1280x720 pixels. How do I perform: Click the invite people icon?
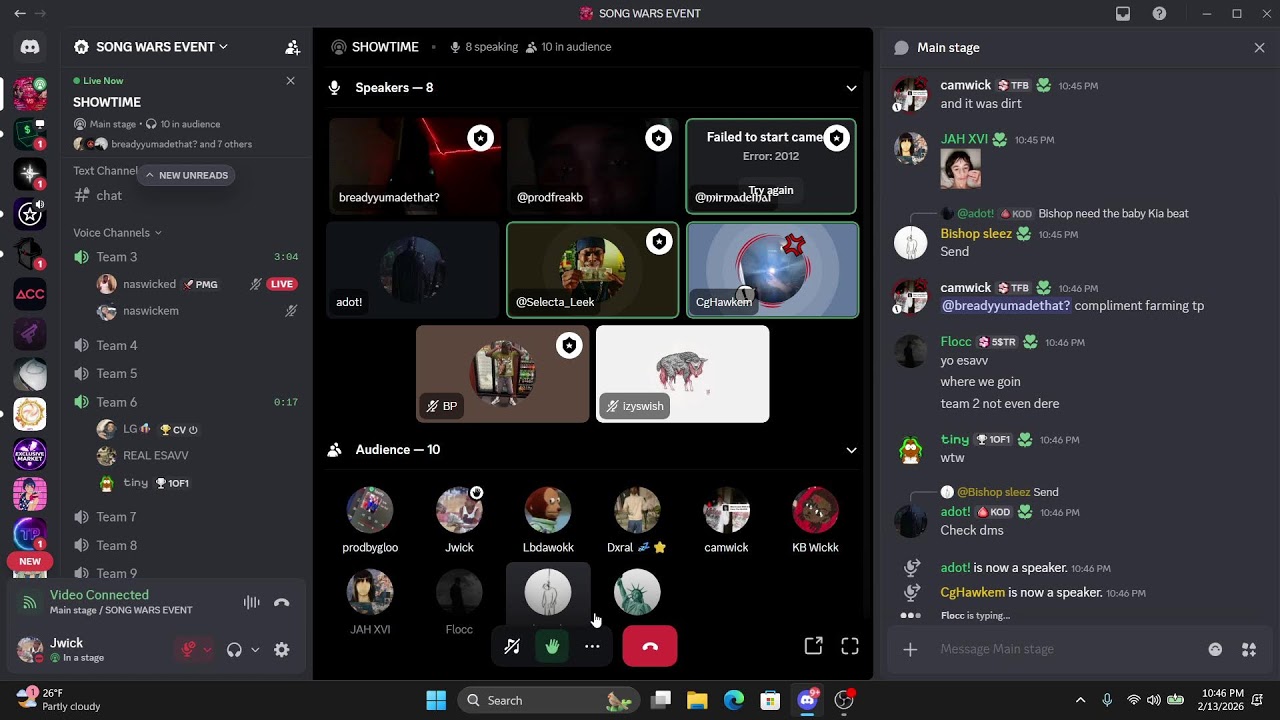point(292,47)
